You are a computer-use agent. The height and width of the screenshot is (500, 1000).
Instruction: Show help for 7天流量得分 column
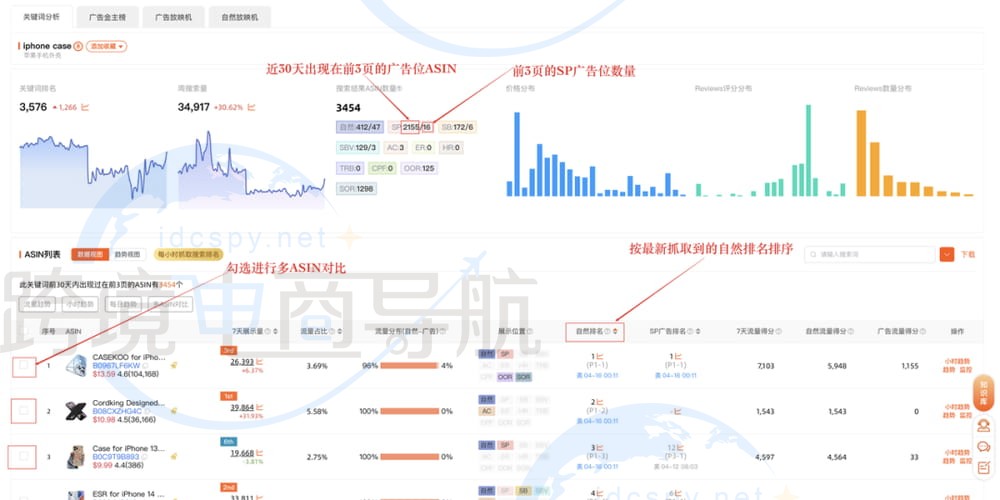(x=777, y=332)
